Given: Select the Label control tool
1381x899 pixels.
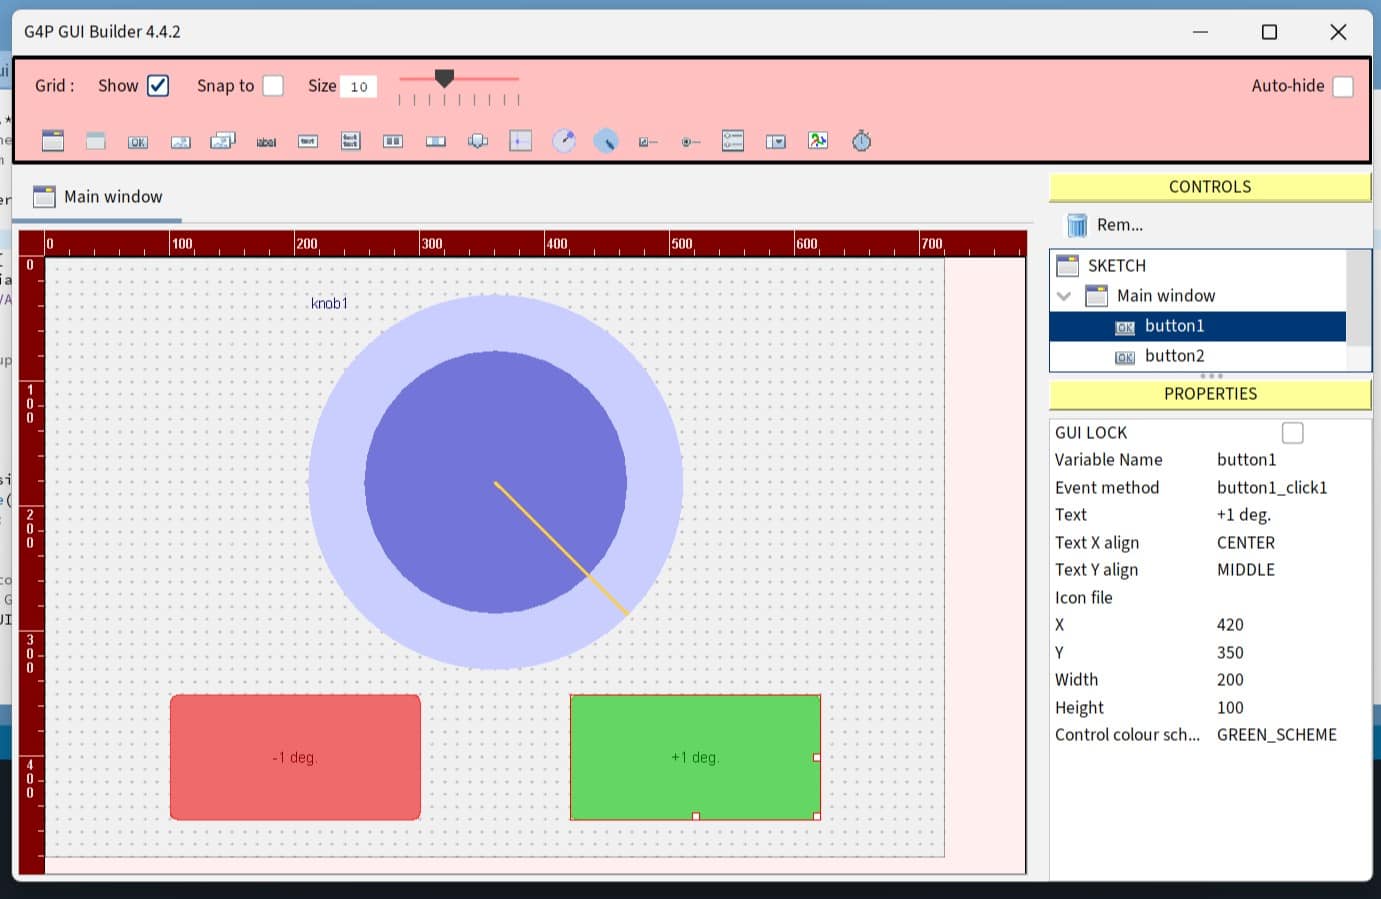Looking at the screenshot, I should click(x=266, y=142).
